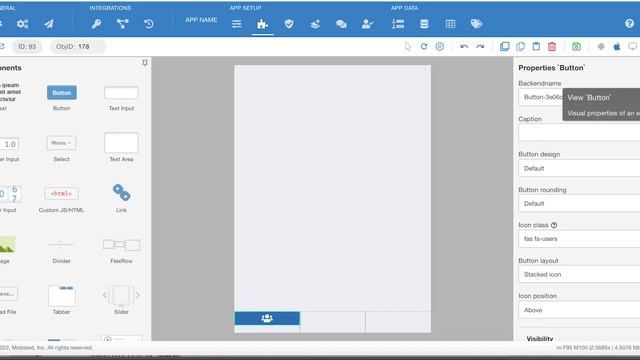The width and height of the screenshot is (640, 360).
Task: Open the Button design dropdown
Action: 579,168
